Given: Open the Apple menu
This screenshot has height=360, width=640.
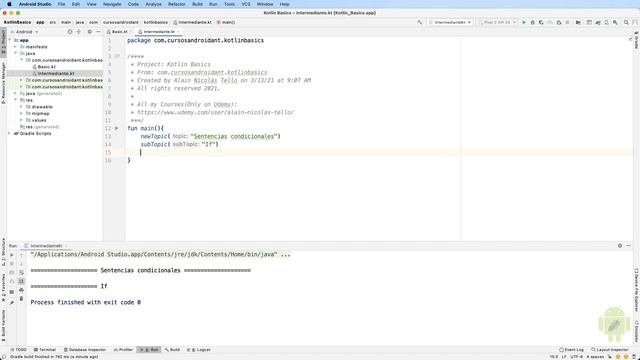Looking at the screenshot, I should point(9,4).
